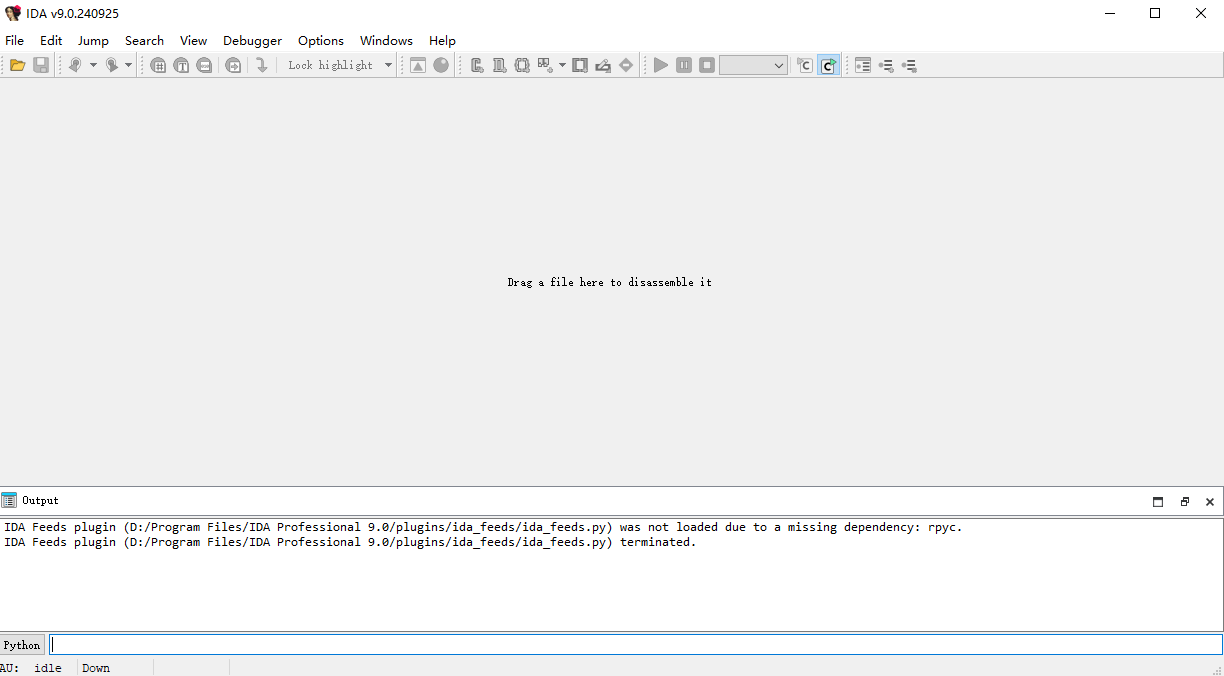
Task: Click the pencil edit toolbar icon
Action: [603, 65]
